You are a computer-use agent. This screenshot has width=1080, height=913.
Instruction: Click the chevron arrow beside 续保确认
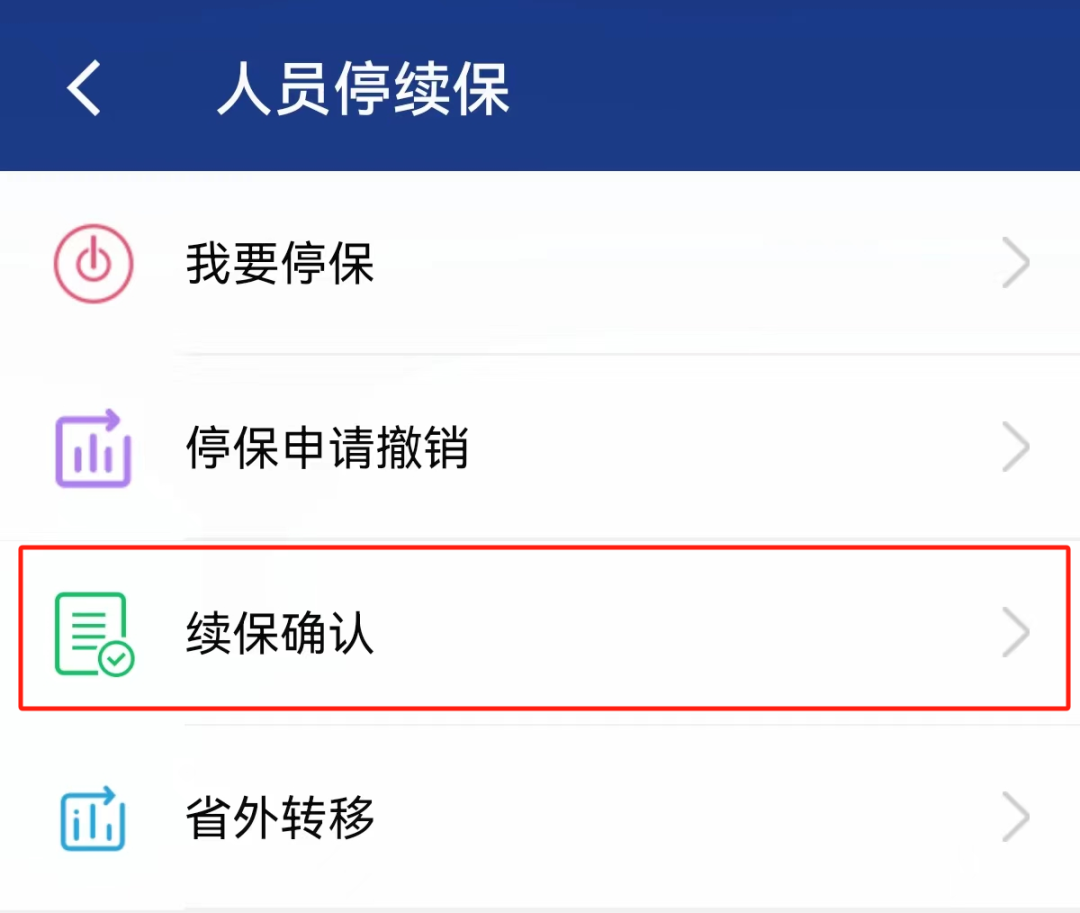point(1016,633)
